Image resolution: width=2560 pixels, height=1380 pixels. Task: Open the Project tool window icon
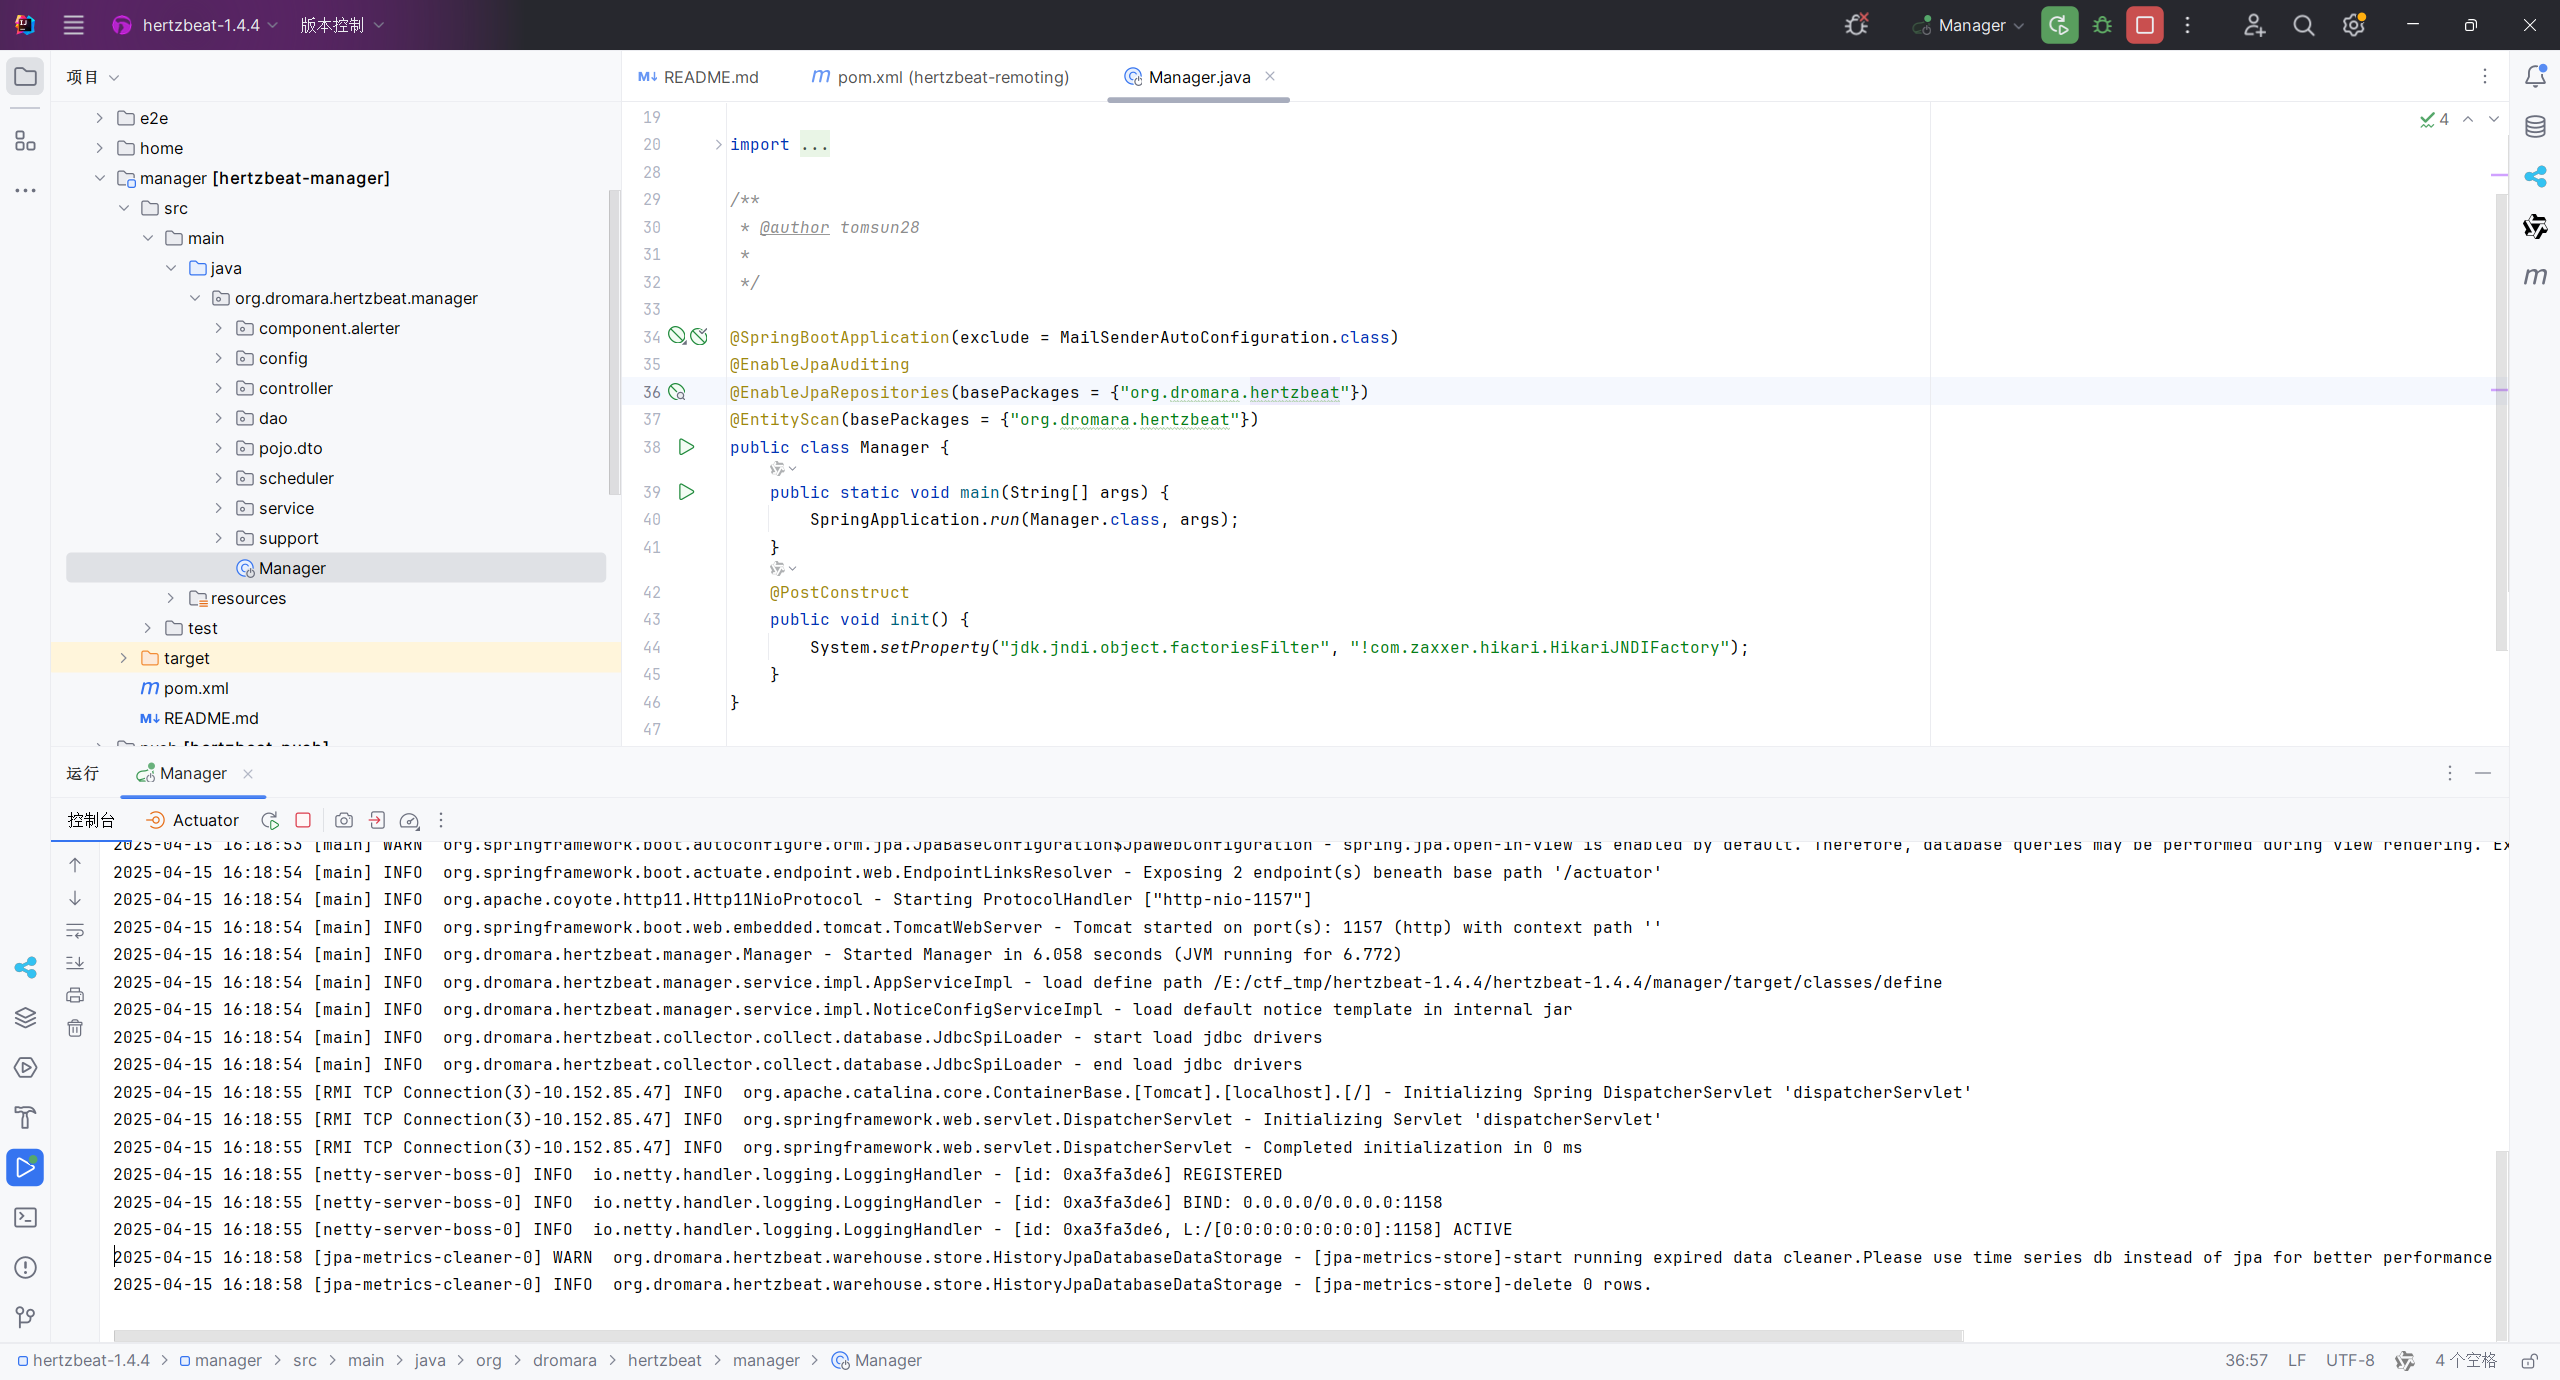pos(25,77)
